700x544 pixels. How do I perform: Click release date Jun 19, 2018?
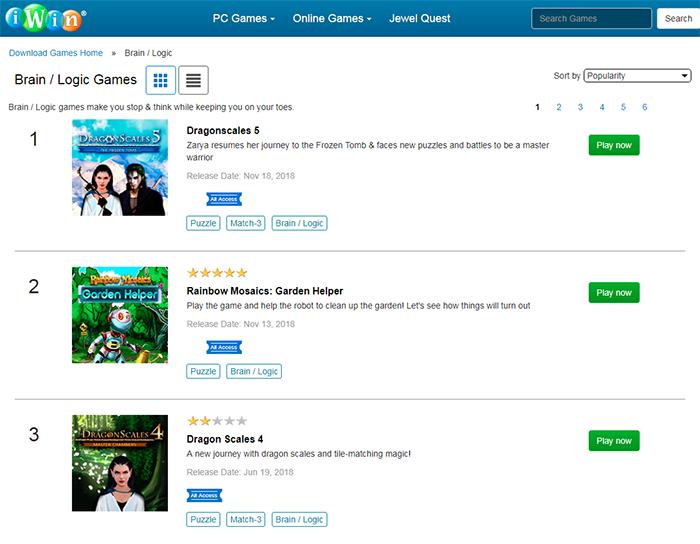(x=240, y=472)
